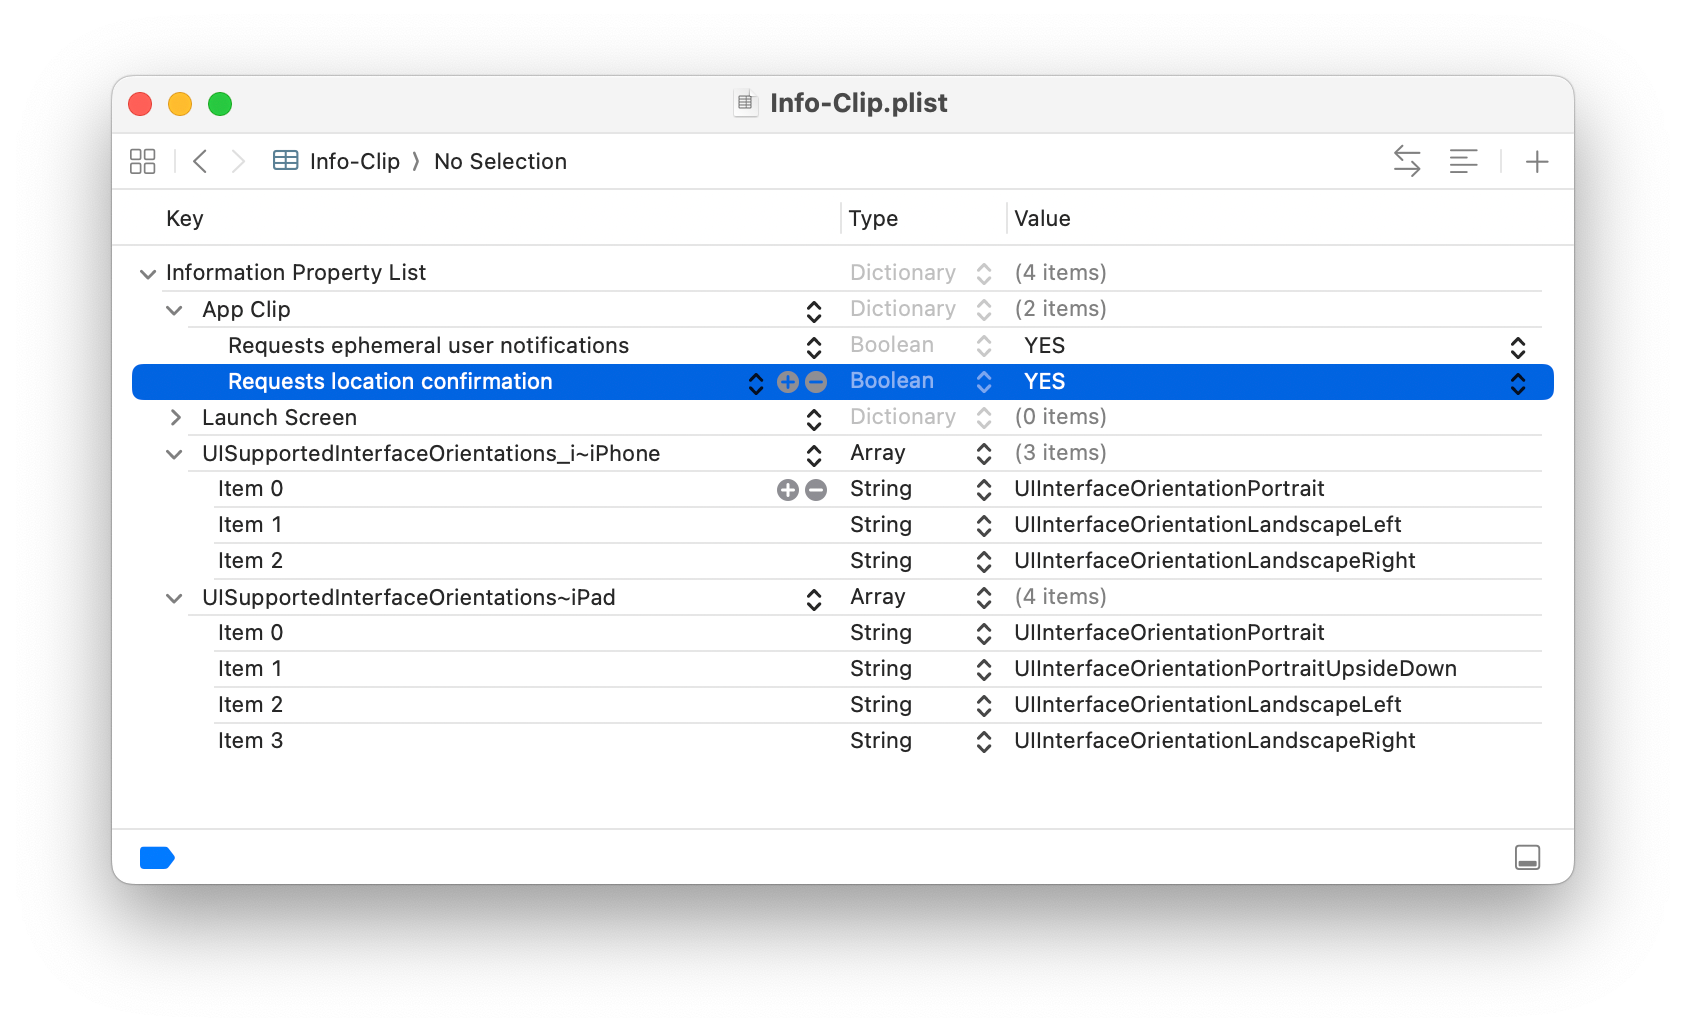Click the Info-Clip table file icon
The width and height of the screenshot is (1686, 1032).
[x=286, y=161]
